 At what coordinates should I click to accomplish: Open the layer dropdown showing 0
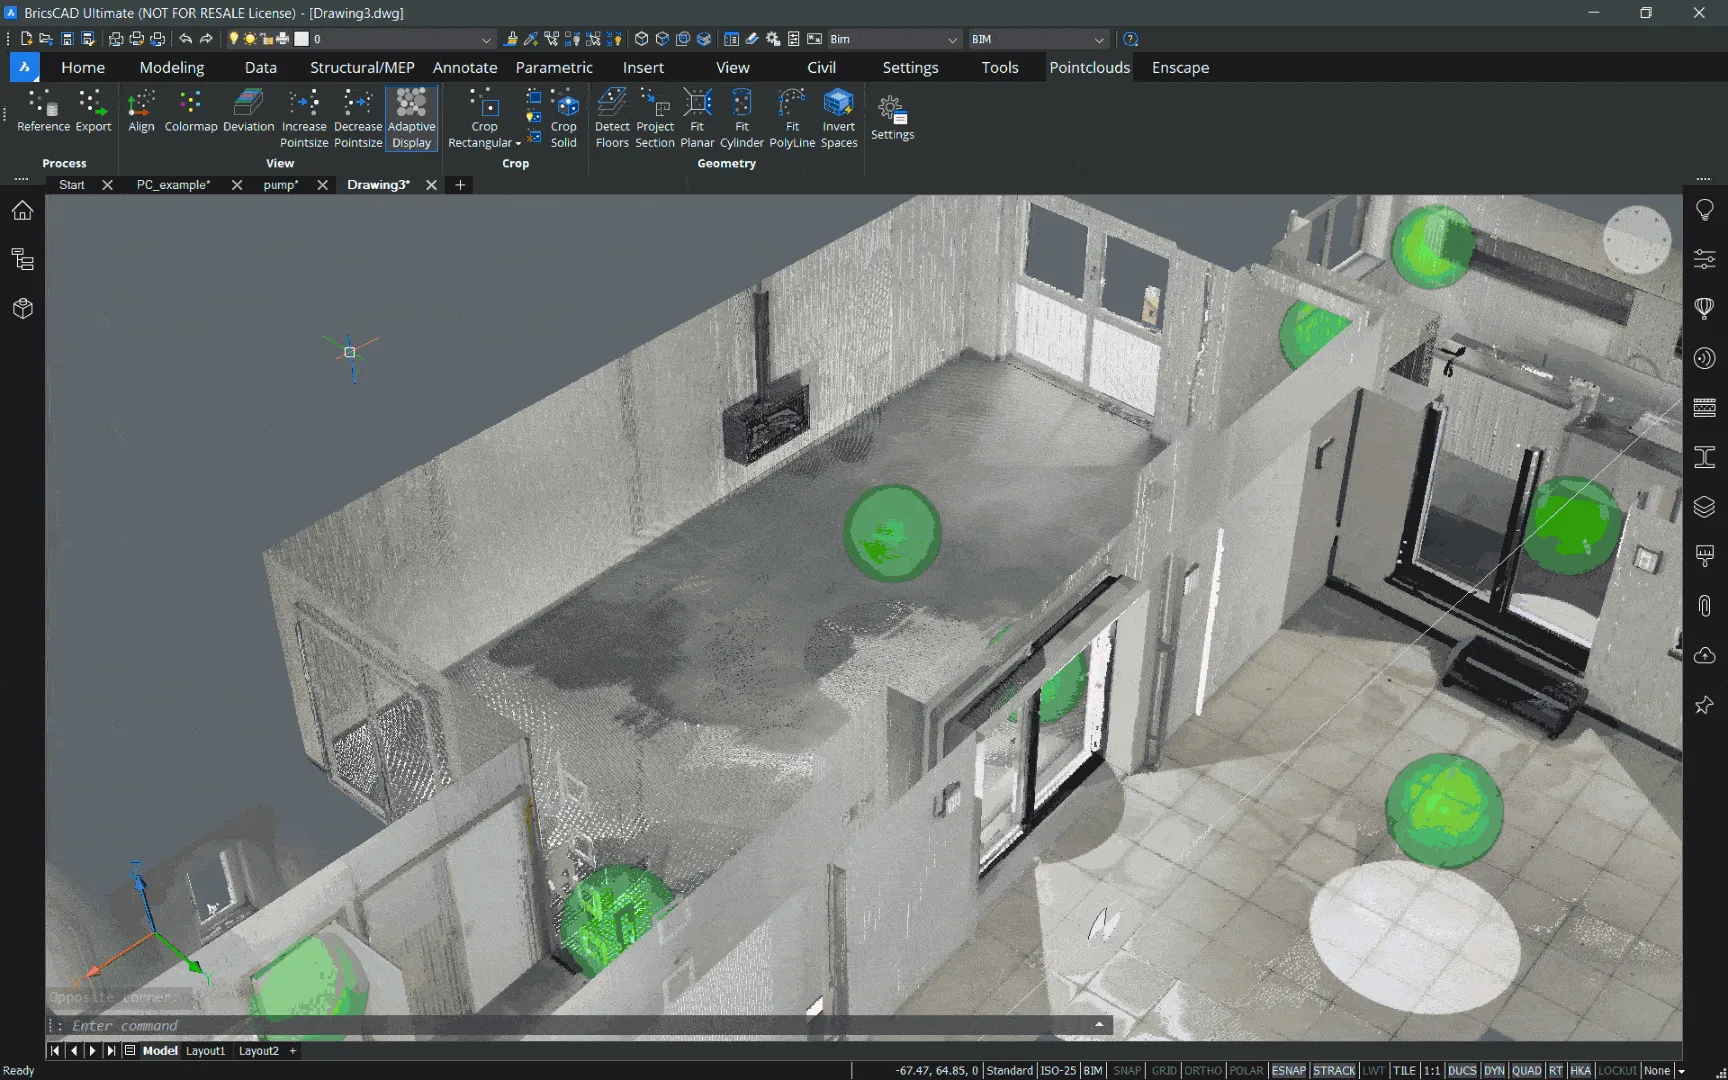[486, 39]
